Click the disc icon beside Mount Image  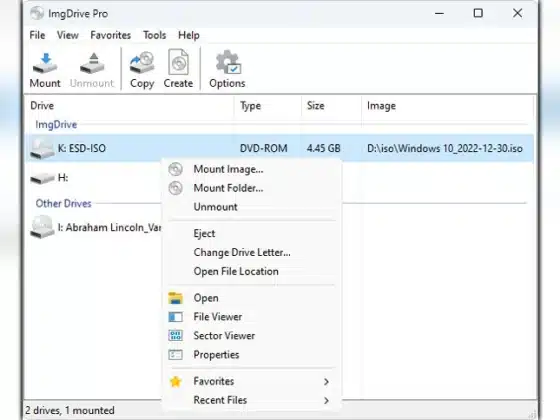pyautogui.click(x=175, y=169)
